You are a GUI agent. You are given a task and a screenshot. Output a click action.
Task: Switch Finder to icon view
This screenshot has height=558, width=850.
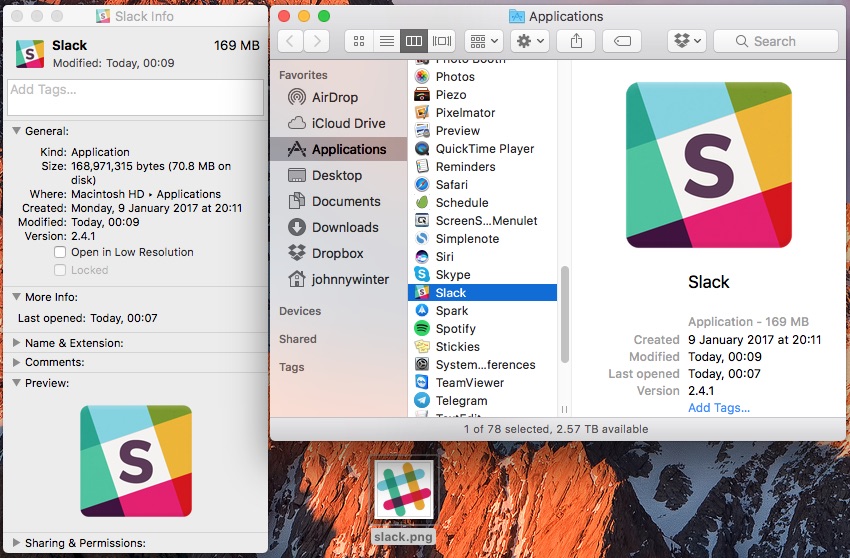359,41
